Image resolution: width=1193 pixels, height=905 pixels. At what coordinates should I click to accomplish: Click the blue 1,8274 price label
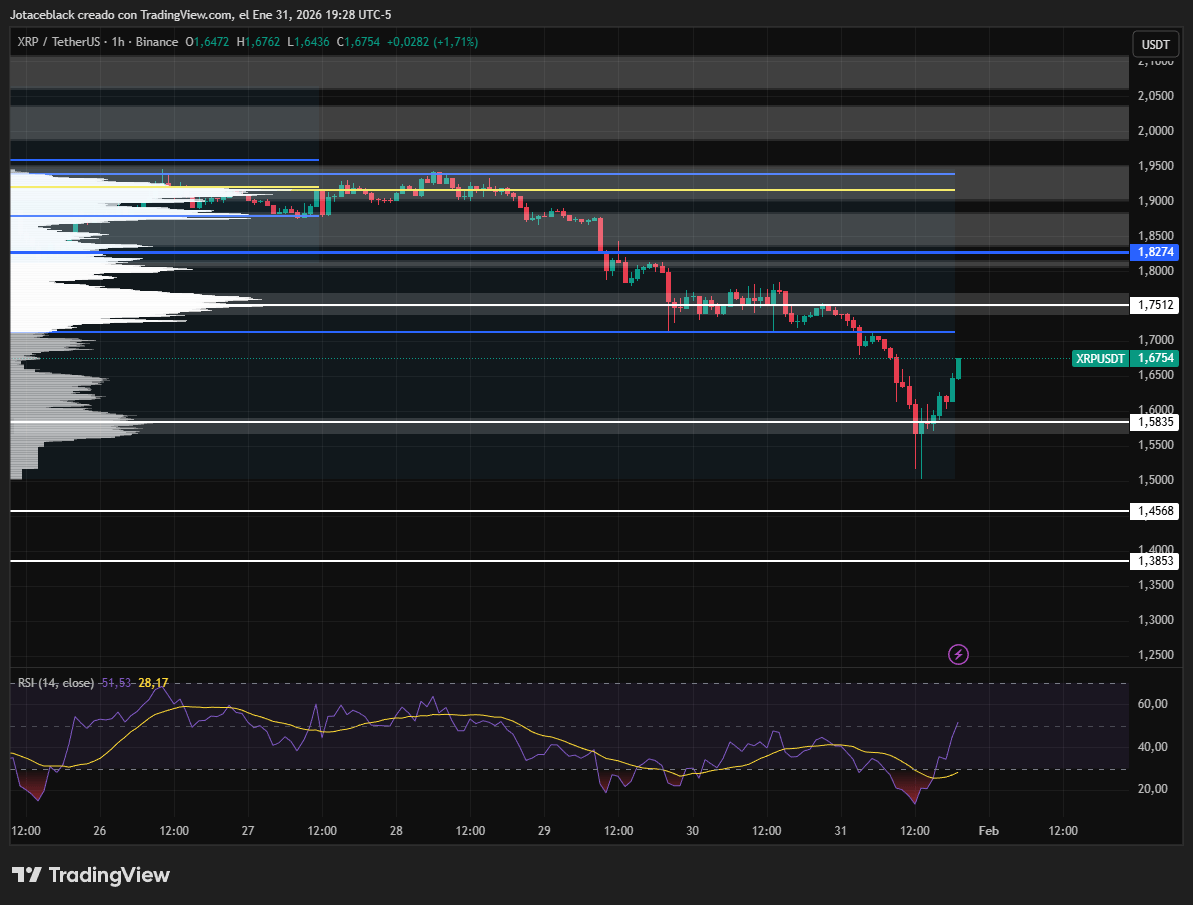click(x=1155, y=252)
